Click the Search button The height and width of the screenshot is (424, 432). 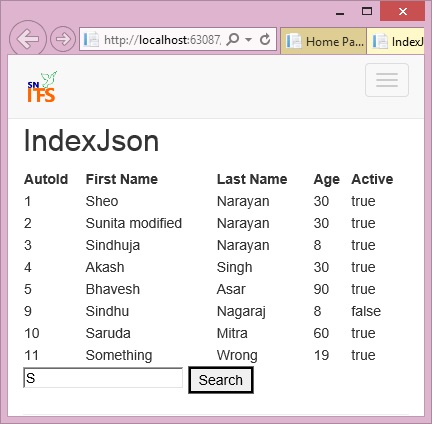point(221,380)
